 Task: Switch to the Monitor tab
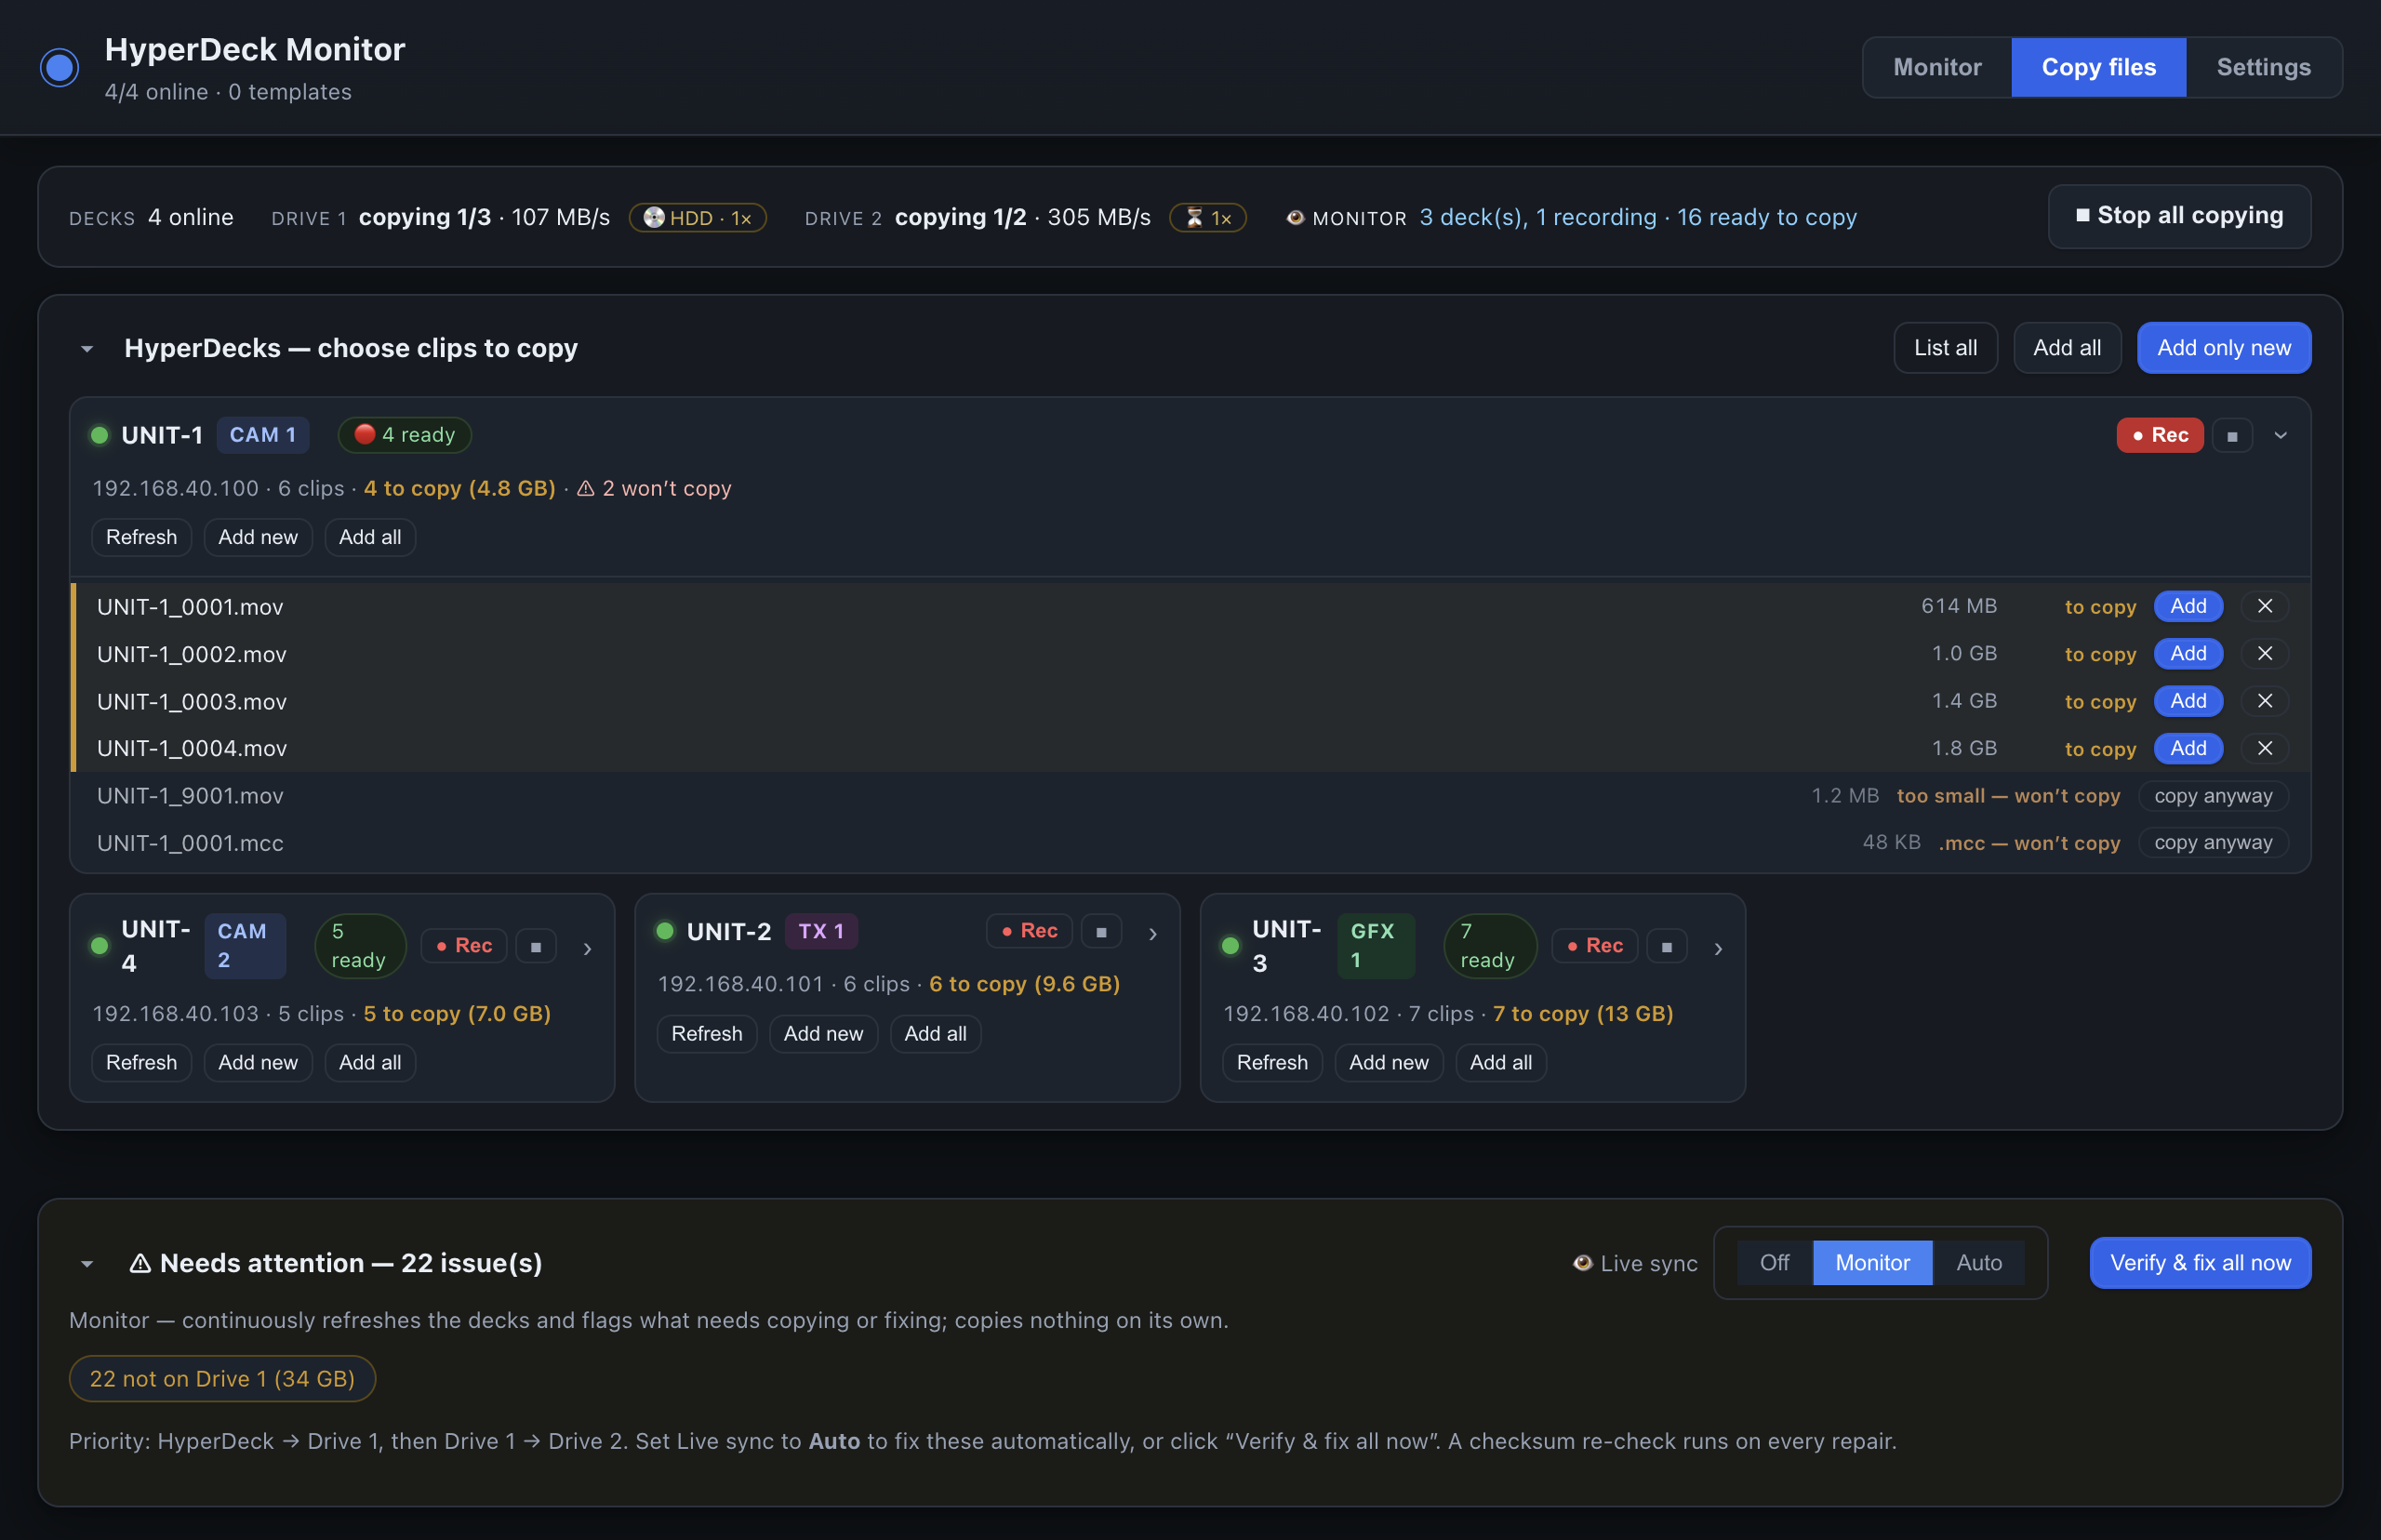click(1937, 68)
